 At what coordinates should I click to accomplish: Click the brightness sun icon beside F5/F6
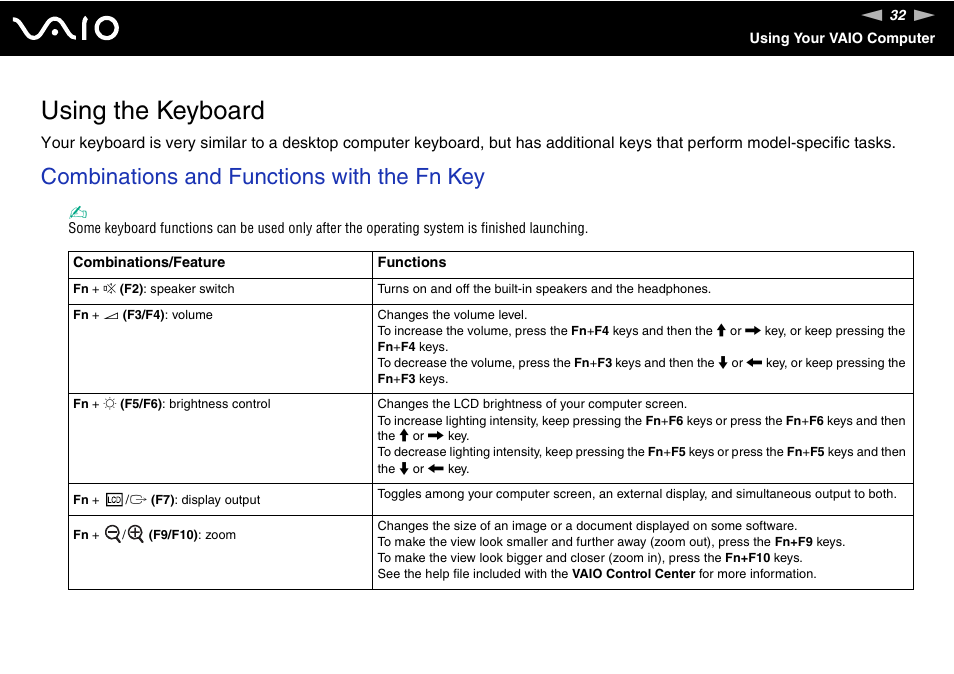110,403
